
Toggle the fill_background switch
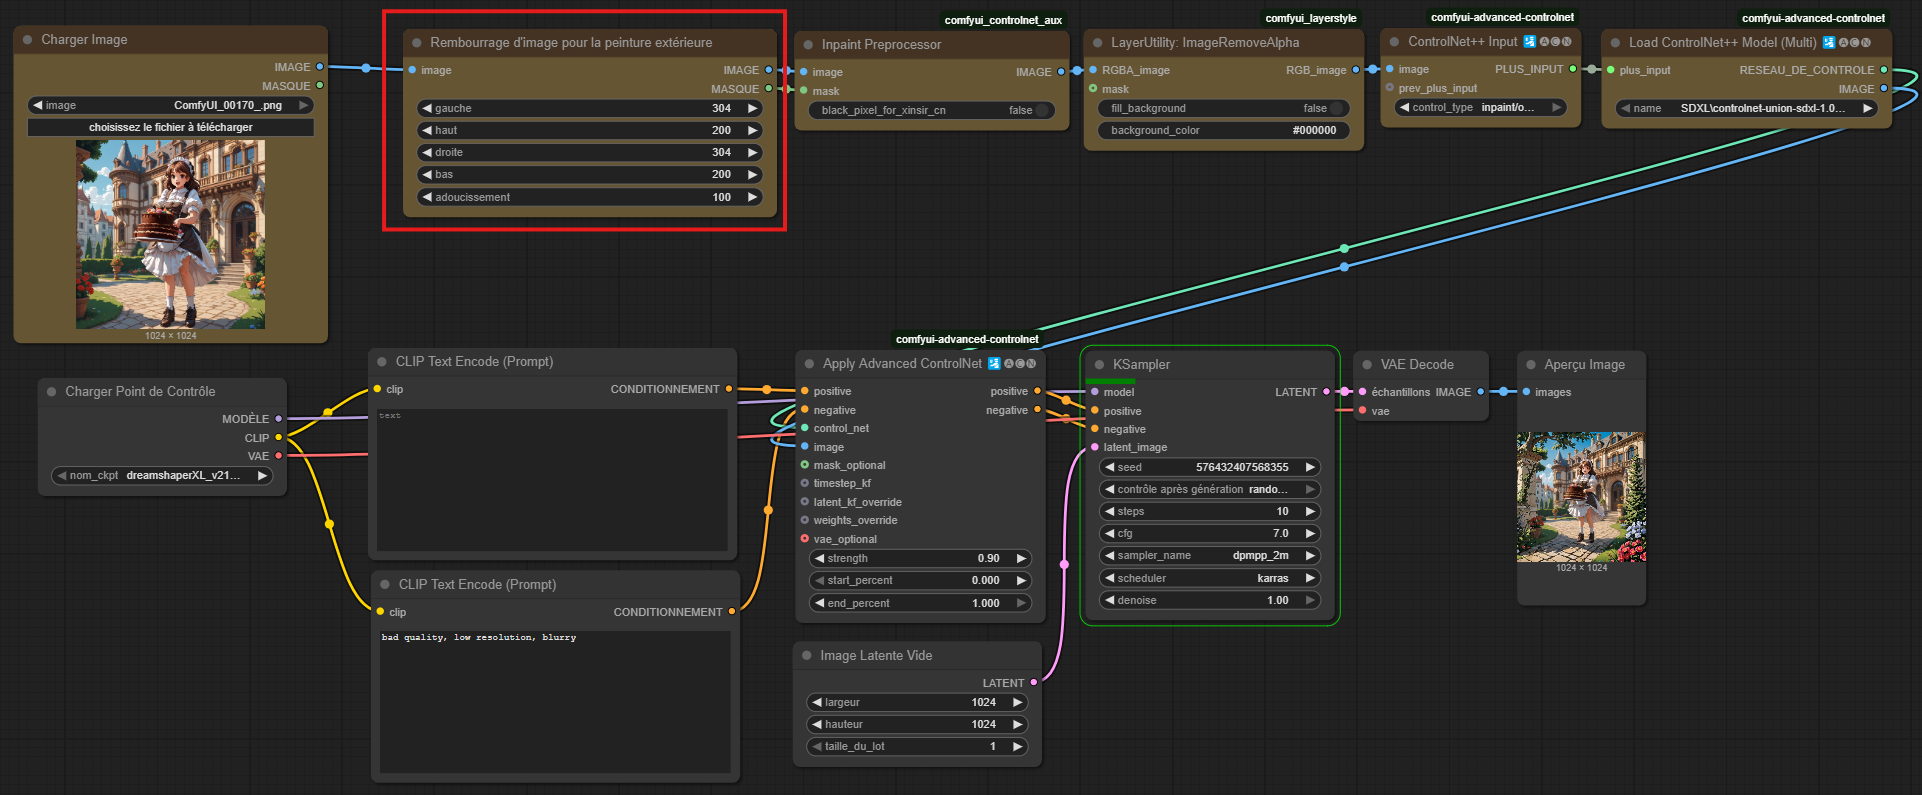(x=1336, y=108)
